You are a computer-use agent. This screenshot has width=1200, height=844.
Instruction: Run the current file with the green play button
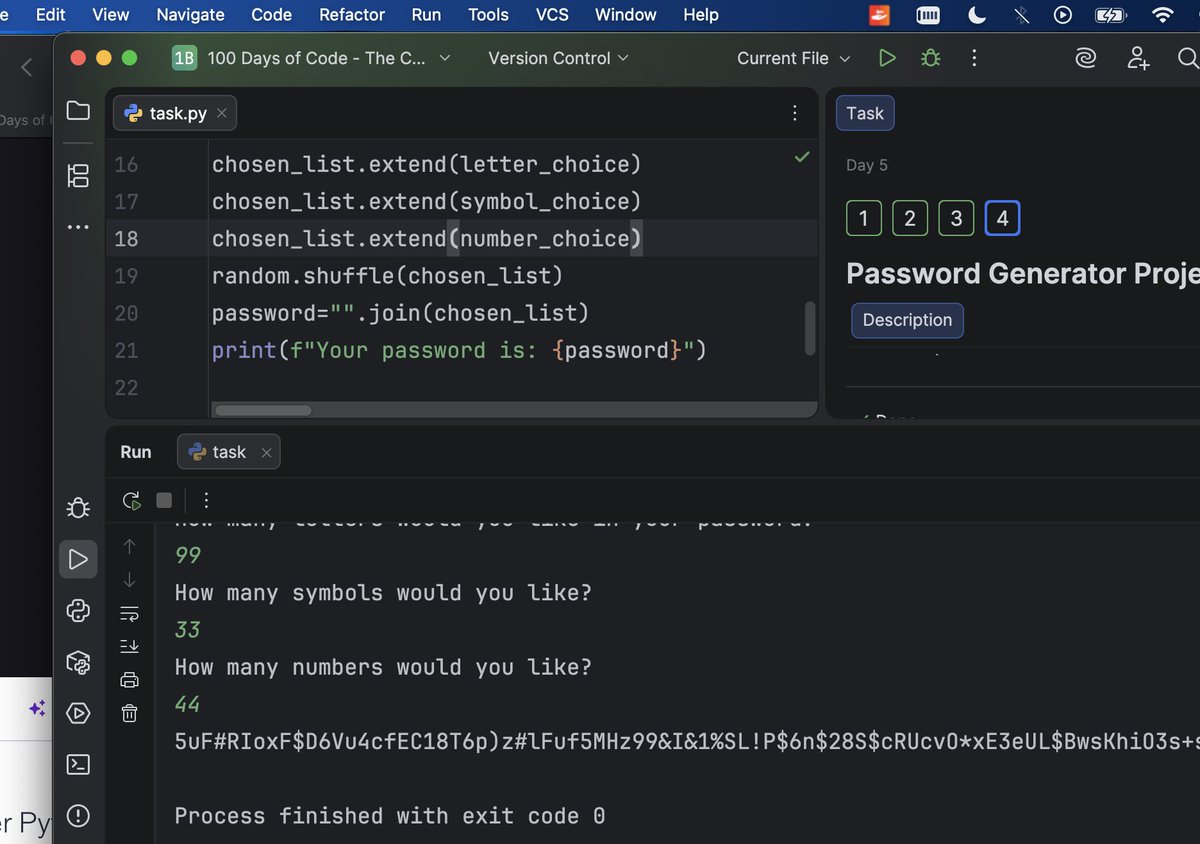click(x=887, y=58)
